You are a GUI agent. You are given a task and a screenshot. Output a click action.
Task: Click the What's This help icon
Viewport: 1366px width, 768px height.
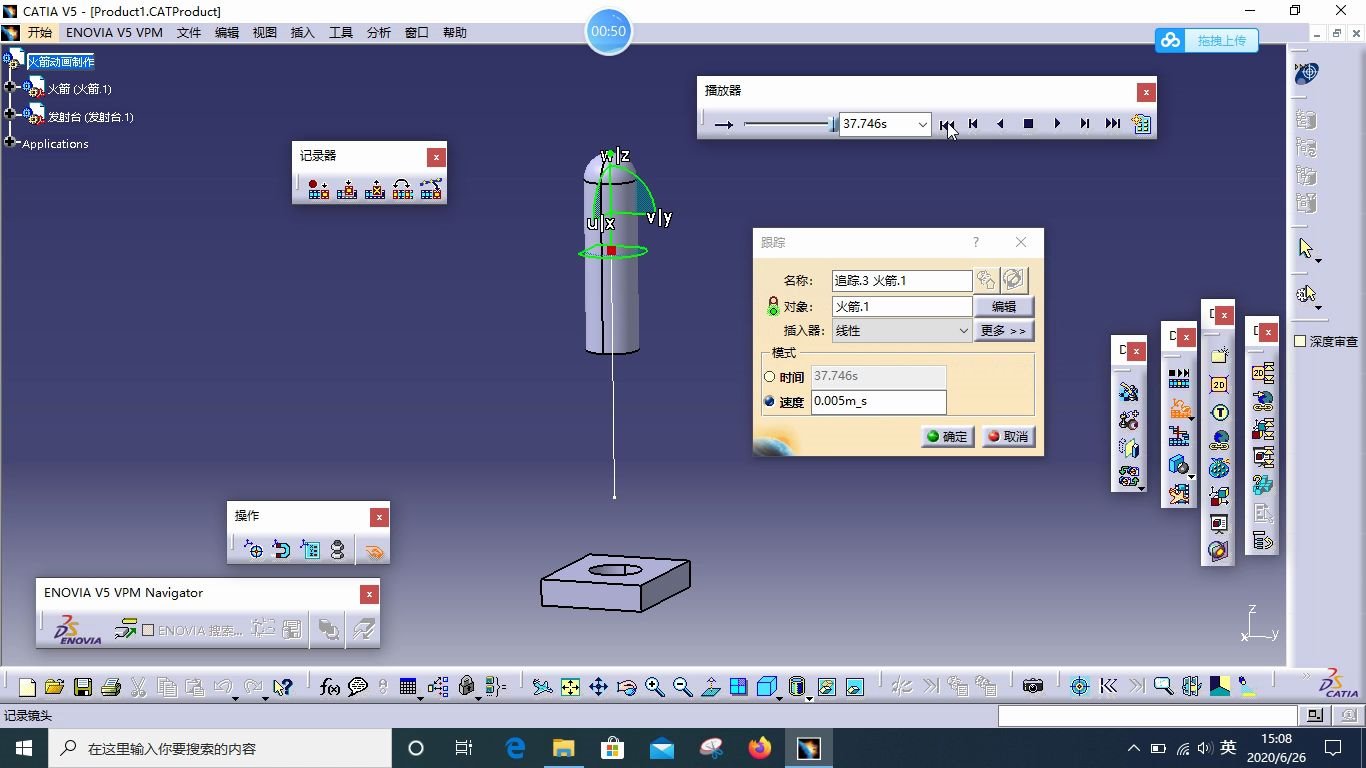[x=283, y=687]
